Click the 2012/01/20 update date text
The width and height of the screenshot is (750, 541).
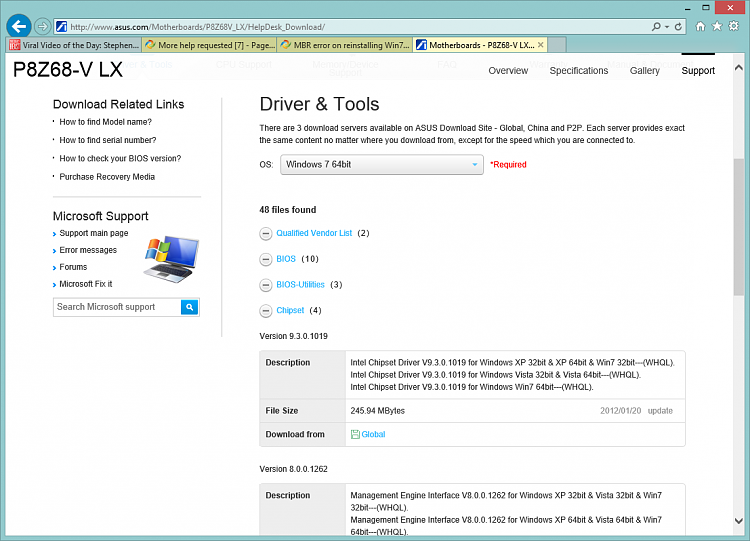[x=636, y=411]
